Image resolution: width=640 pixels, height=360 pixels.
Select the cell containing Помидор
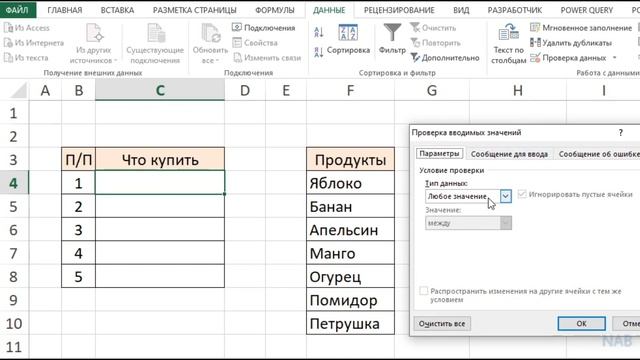(x=350, y=300)
